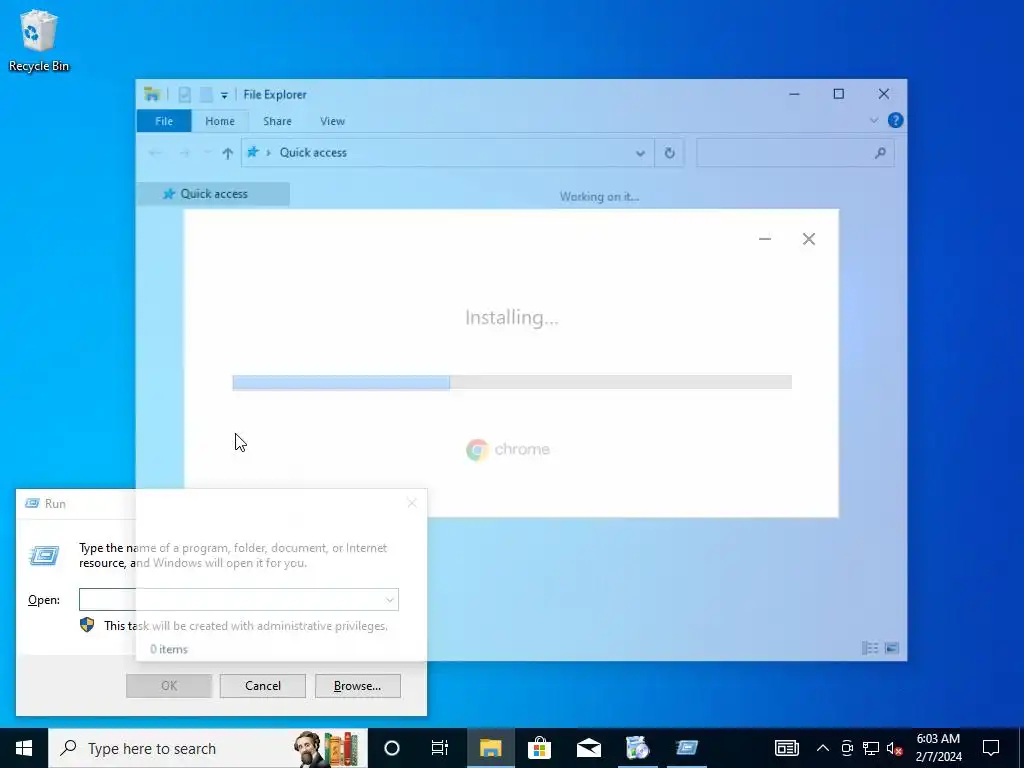
Task: Open network status tray icon
Action: pyautogui.click(x=871, y=748)
